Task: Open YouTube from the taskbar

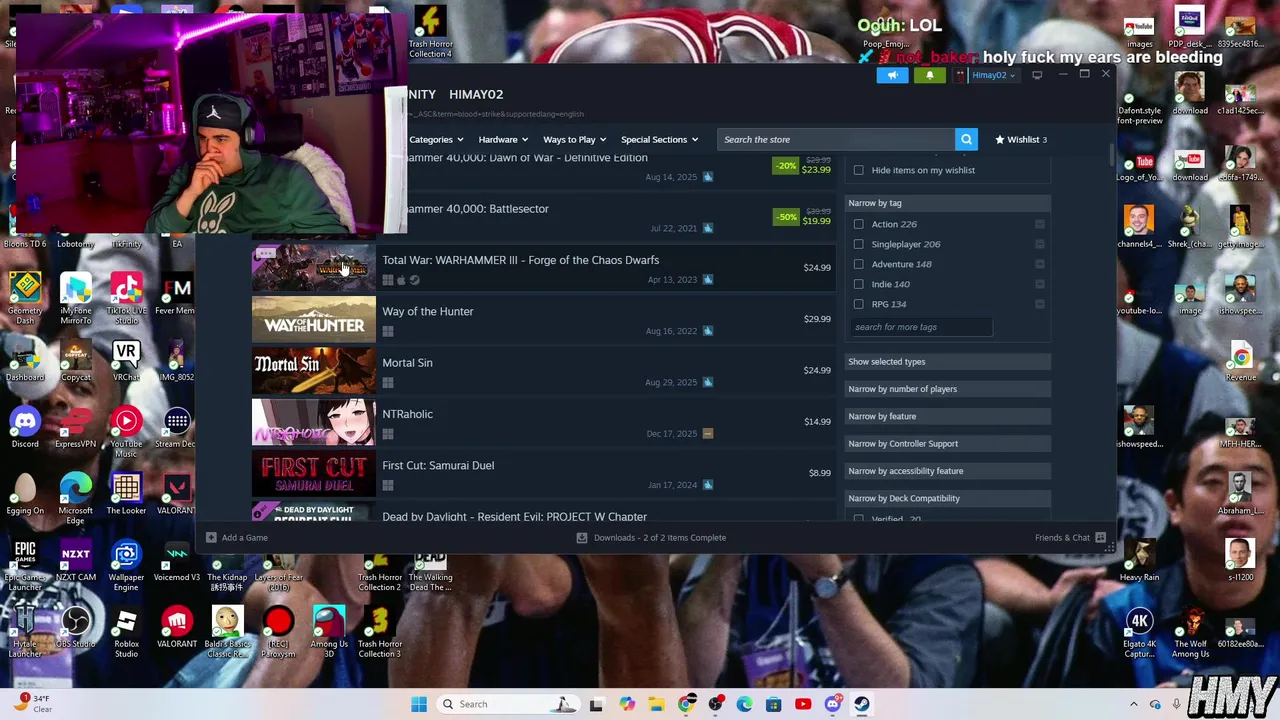Action: point(803,704)
